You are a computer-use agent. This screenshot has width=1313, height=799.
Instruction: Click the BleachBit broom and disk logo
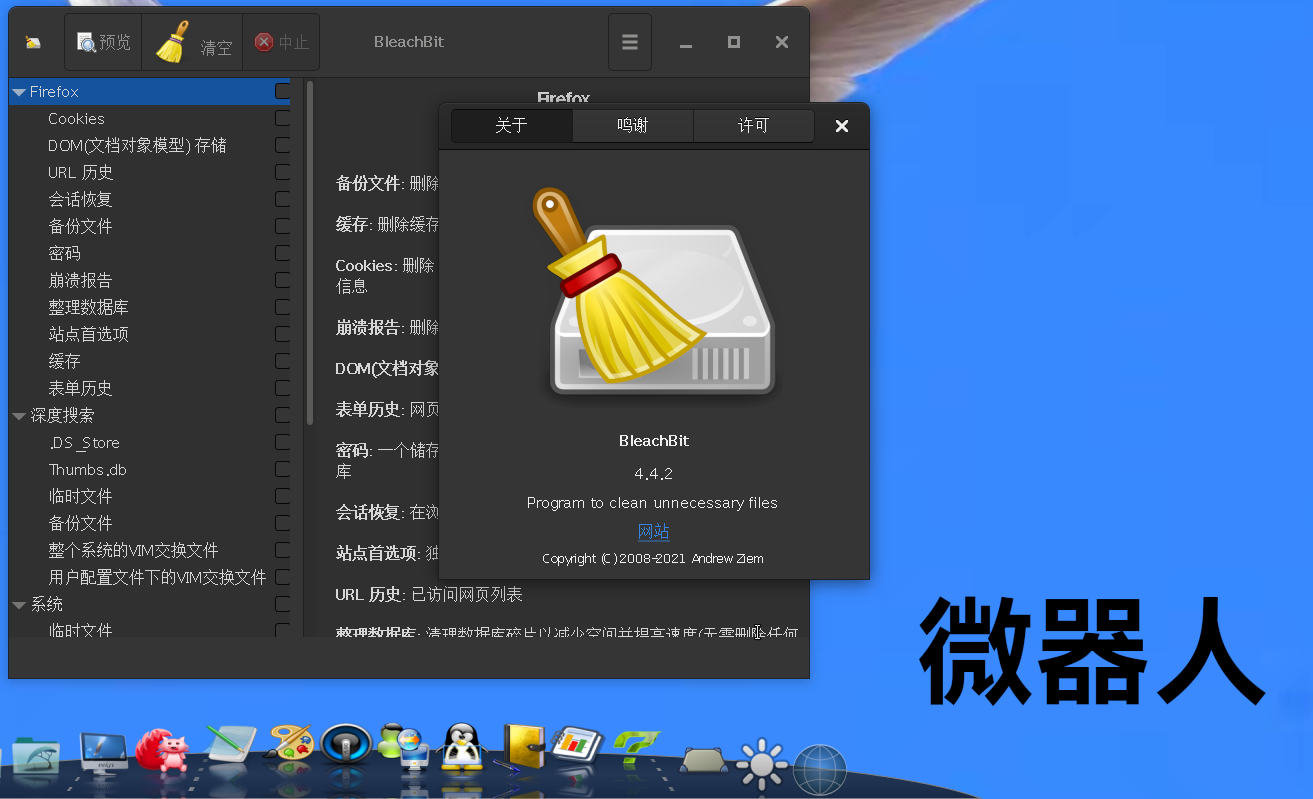pyautogui.click(x=655, y=290)
